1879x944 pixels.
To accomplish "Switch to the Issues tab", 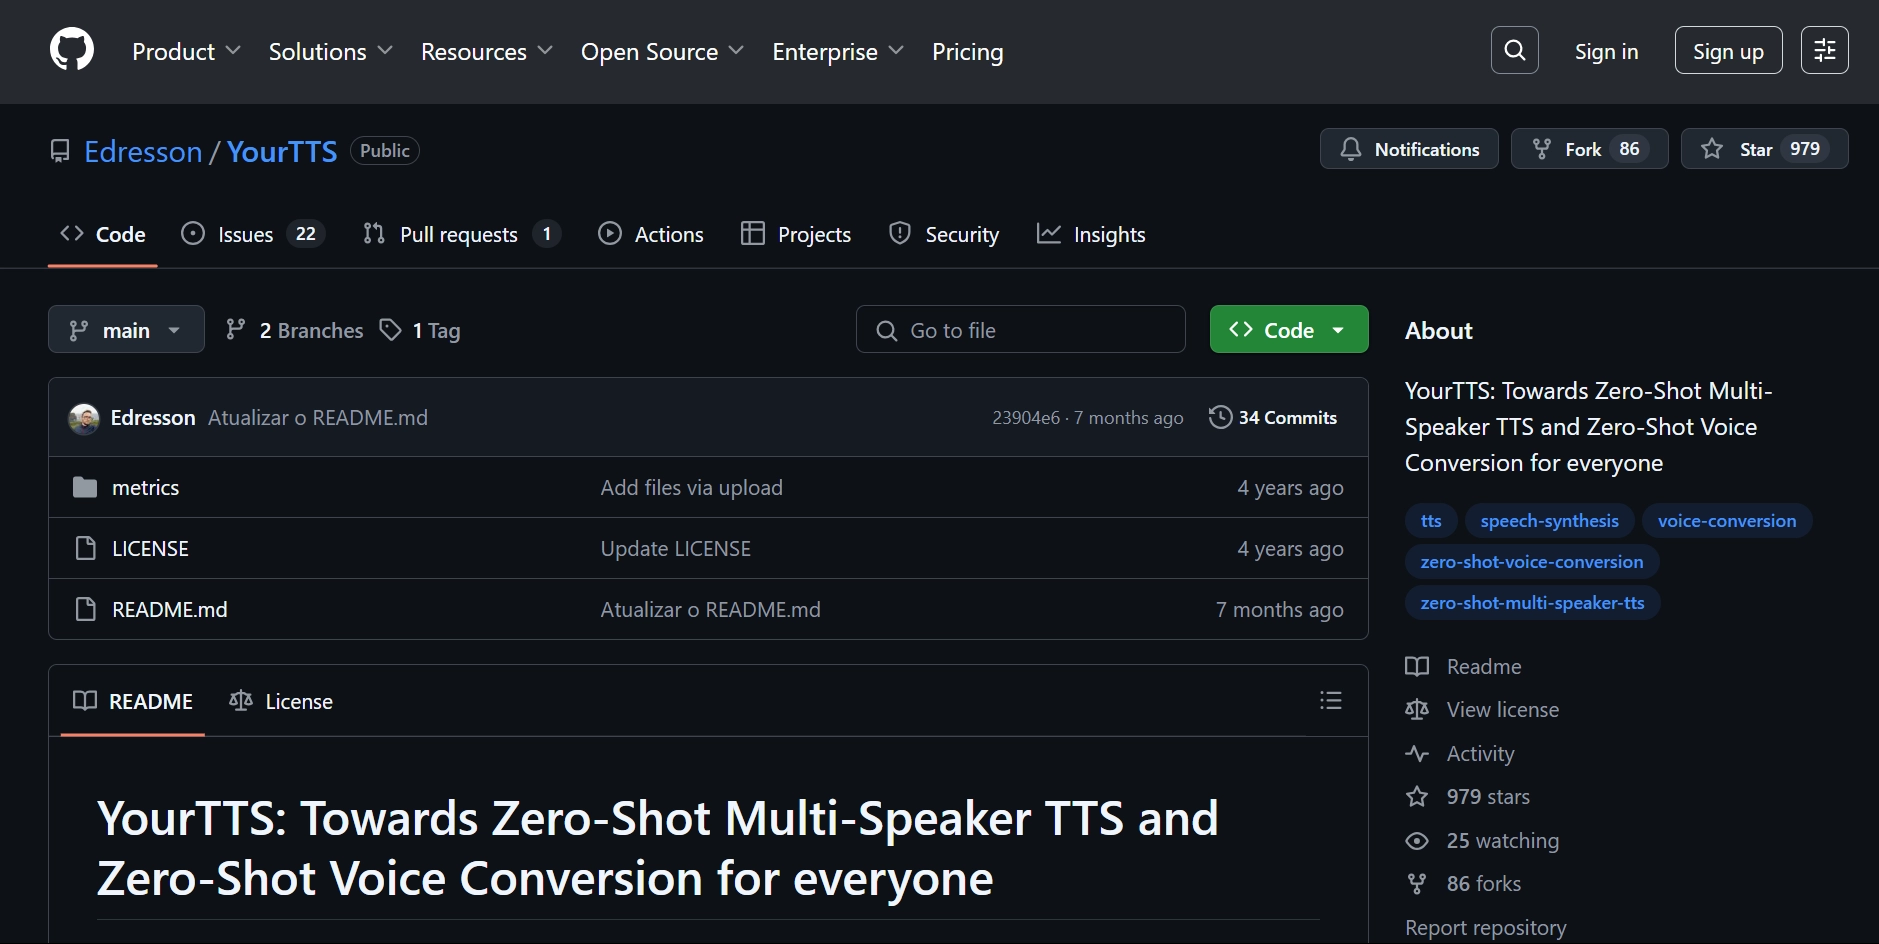I will click(x=243, y=234).
